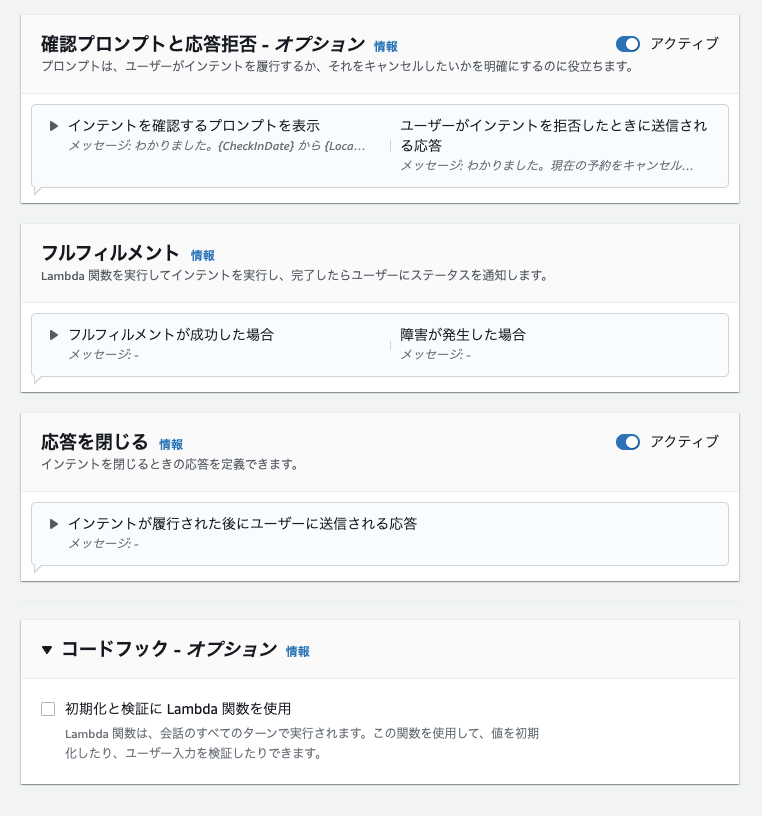Open the 情報 link in the コードフック header
The height and width of the screenshot is (816, 762).
coord(299,651)
